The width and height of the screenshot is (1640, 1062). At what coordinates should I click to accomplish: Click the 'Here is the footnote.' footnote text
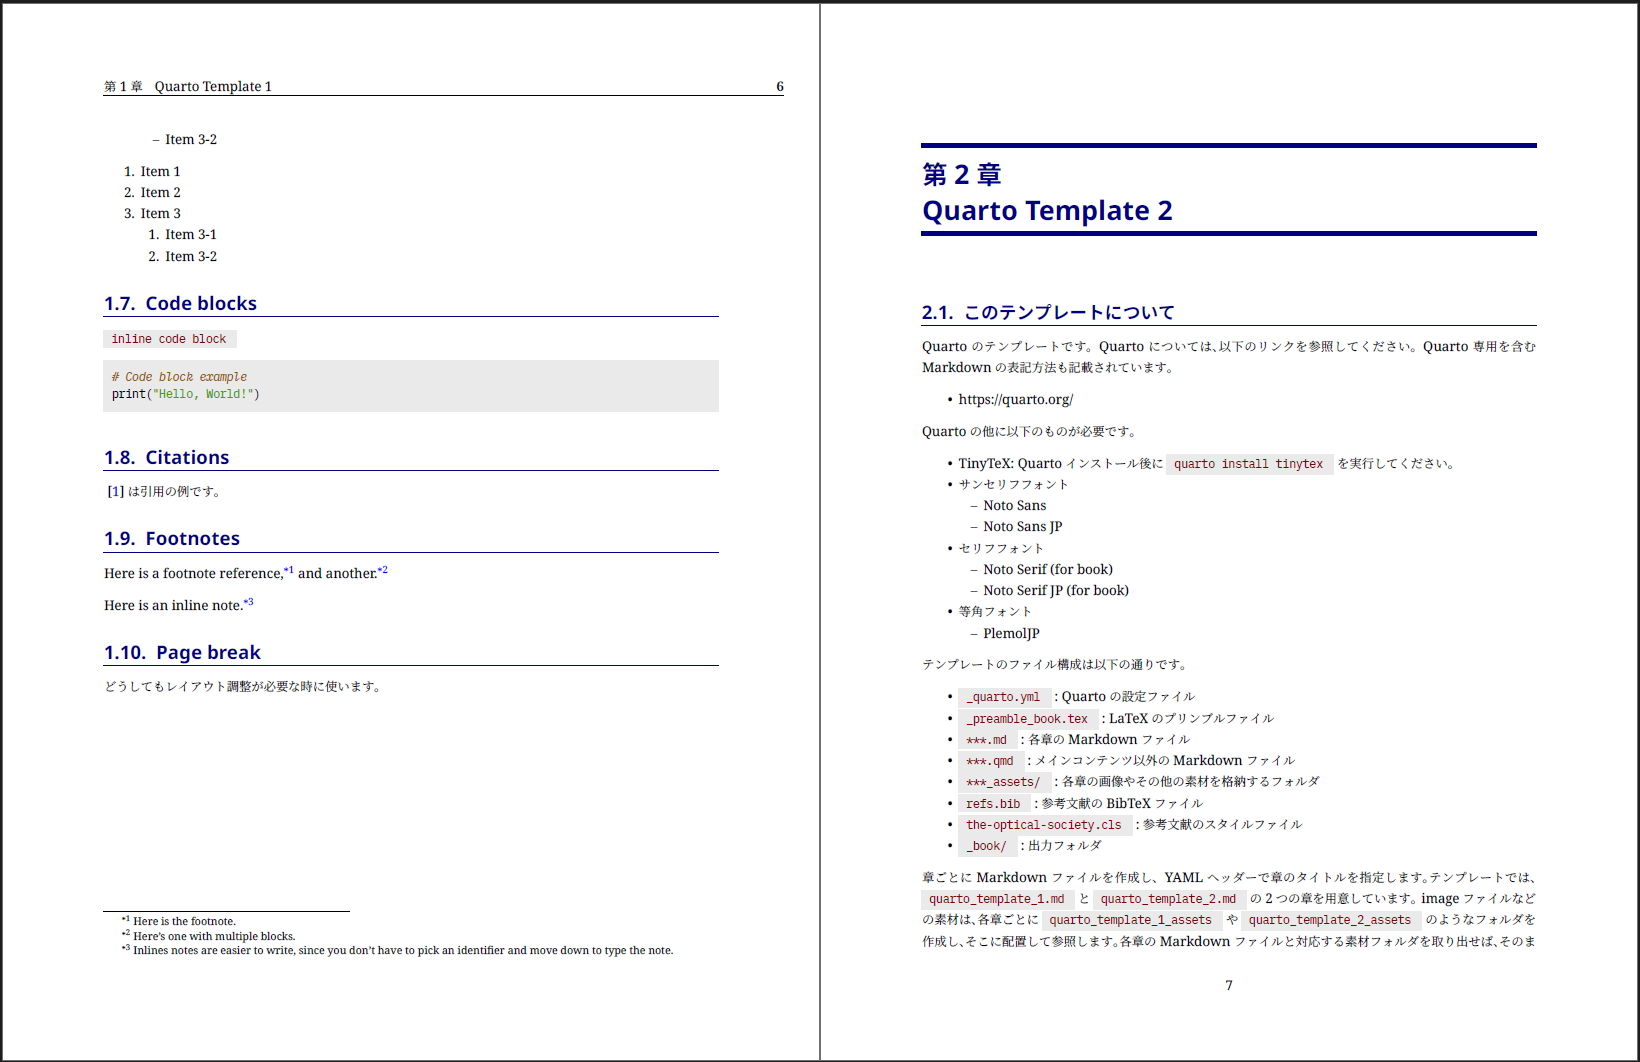(185, 921)
